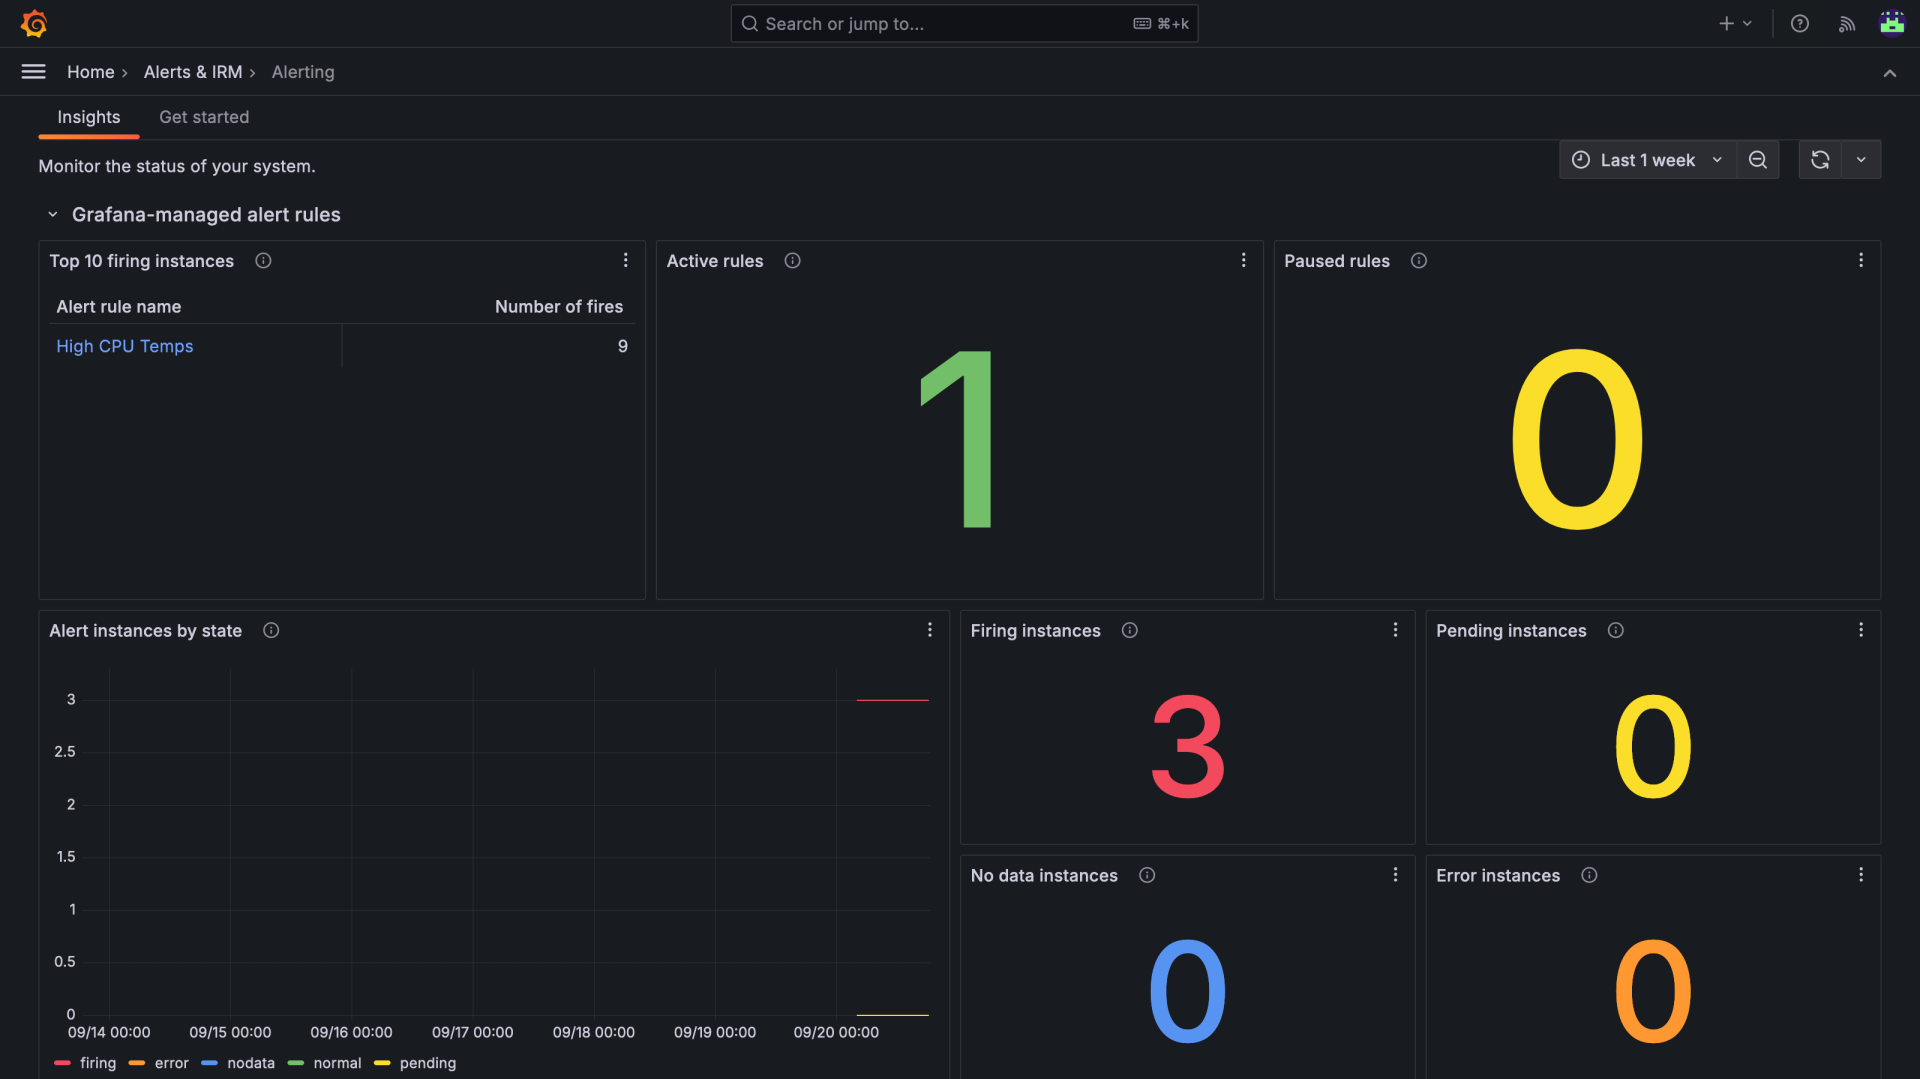Collapse the Grafana-managed alert rules section

pos(53,214)
